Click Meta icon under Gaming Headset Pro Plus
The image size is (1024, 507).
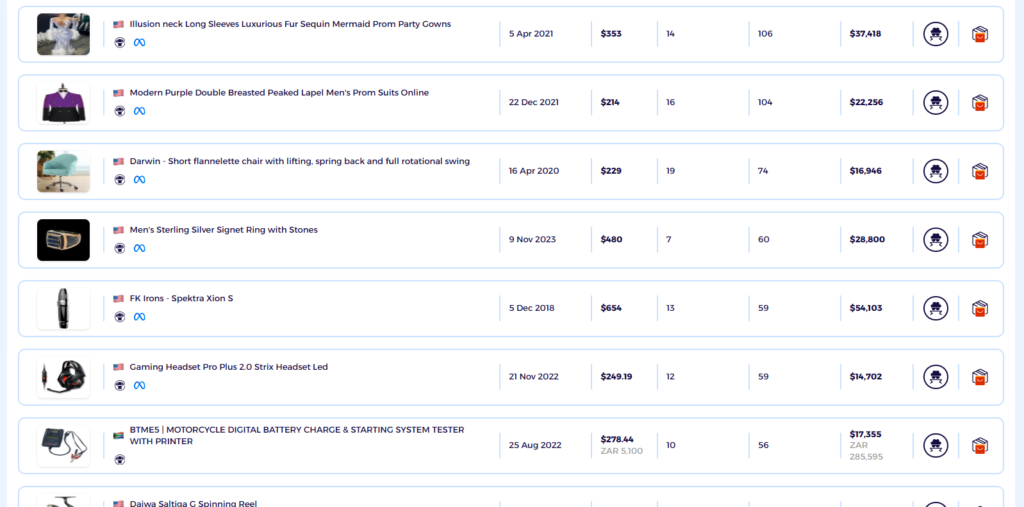click(x=139, y=385)
